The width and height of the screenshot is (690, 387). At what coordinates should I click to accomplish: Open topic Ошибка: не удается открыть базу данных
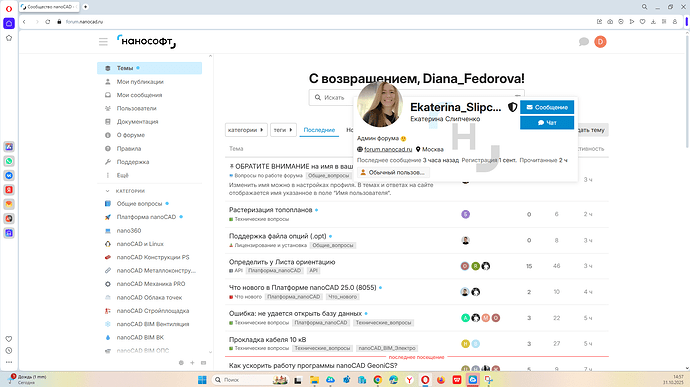pos(295,313)
